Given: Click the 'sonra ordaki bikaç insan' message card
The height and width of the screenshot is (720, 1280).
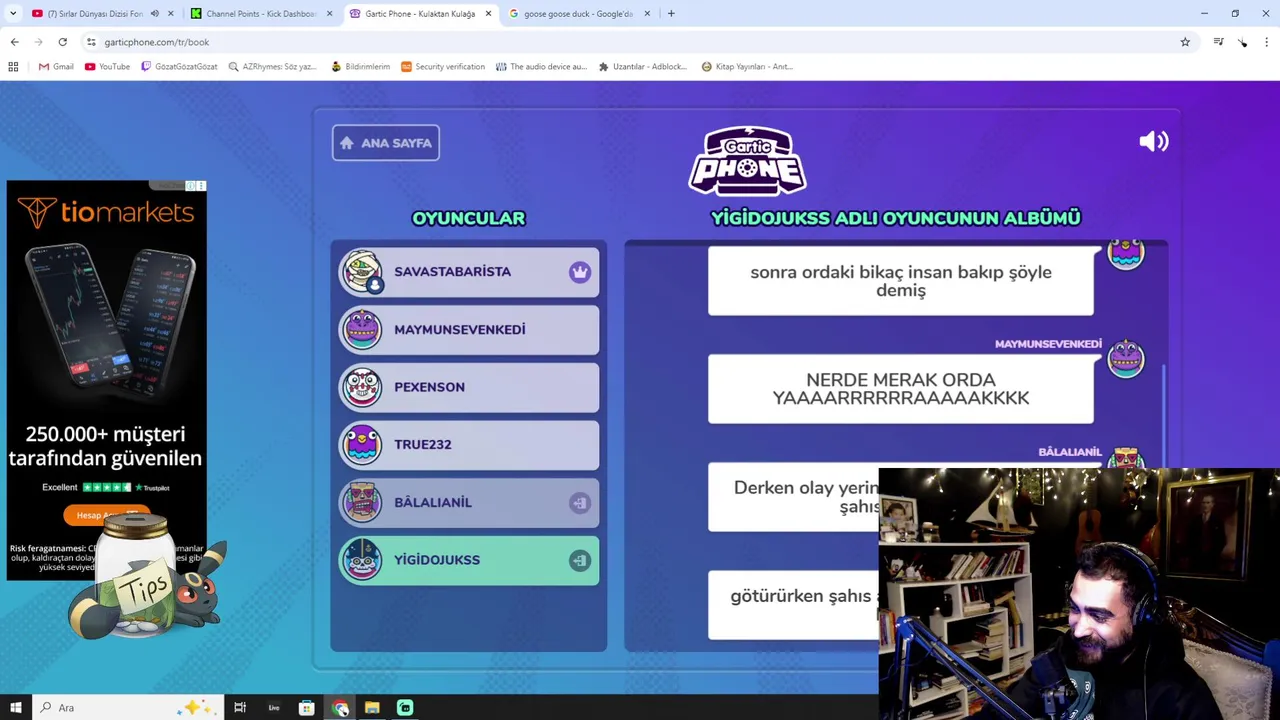Looking at the screenshot, I should [900, 281].
